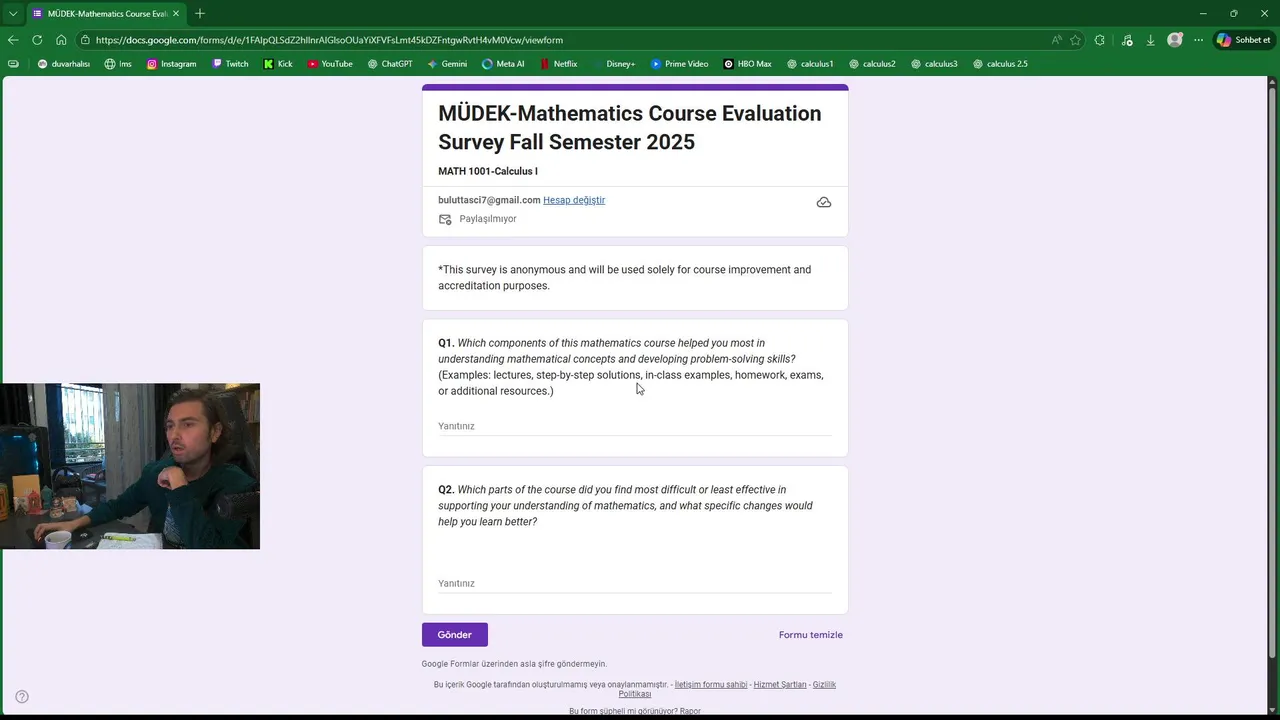The image size is (1280, 720).
Task: Open the Netflix bookmark
Action: [x=558, y=64]
